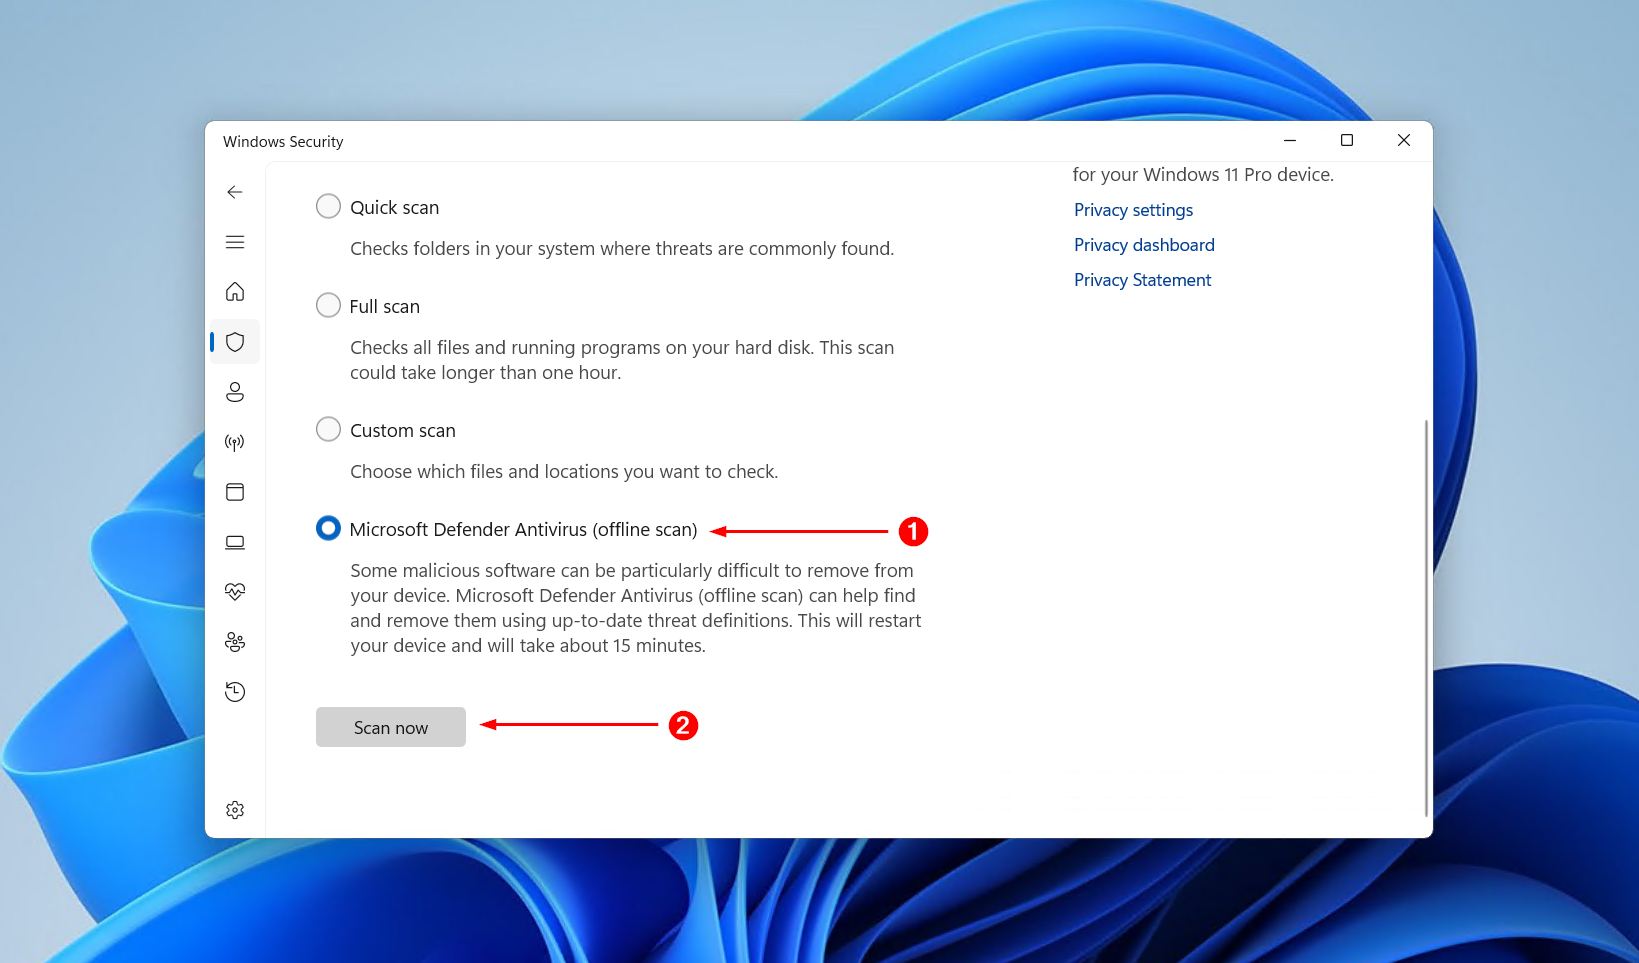Open Protection history clock icon
1639x963 pixels.
point(235,692)
